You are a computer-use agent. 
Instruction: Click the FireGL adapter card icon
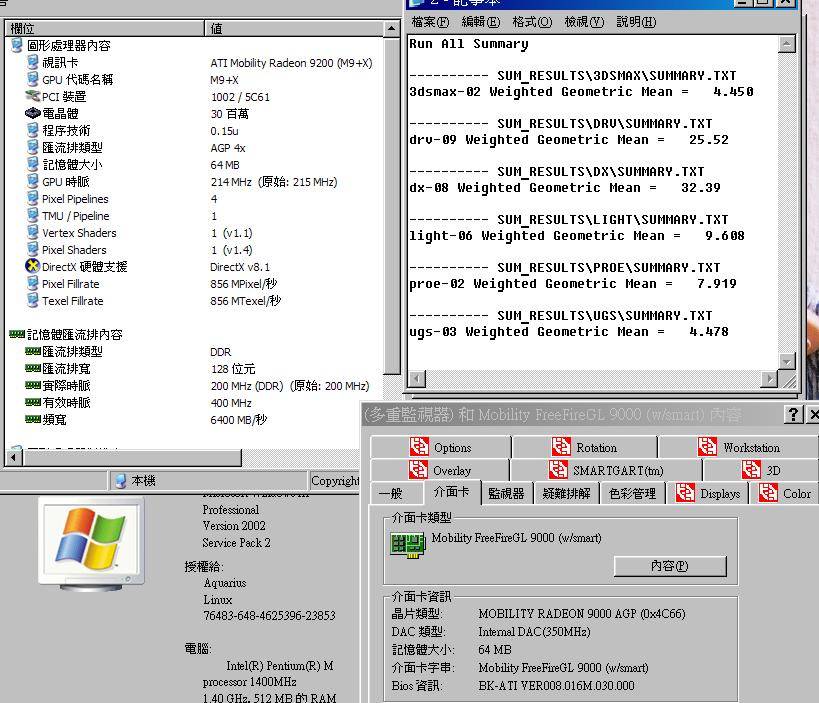[407, 545]
